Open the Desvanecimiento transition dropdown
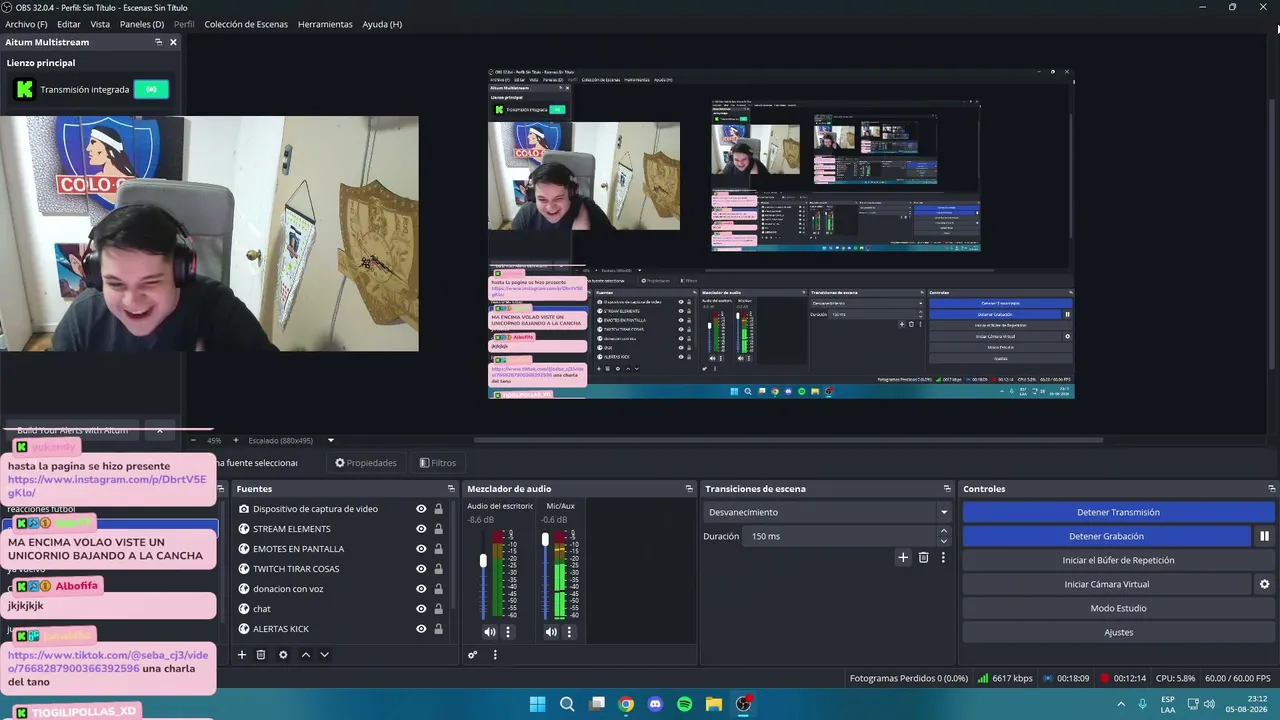The width and height of the screenshot is (1280, 720). coord(827,512)
